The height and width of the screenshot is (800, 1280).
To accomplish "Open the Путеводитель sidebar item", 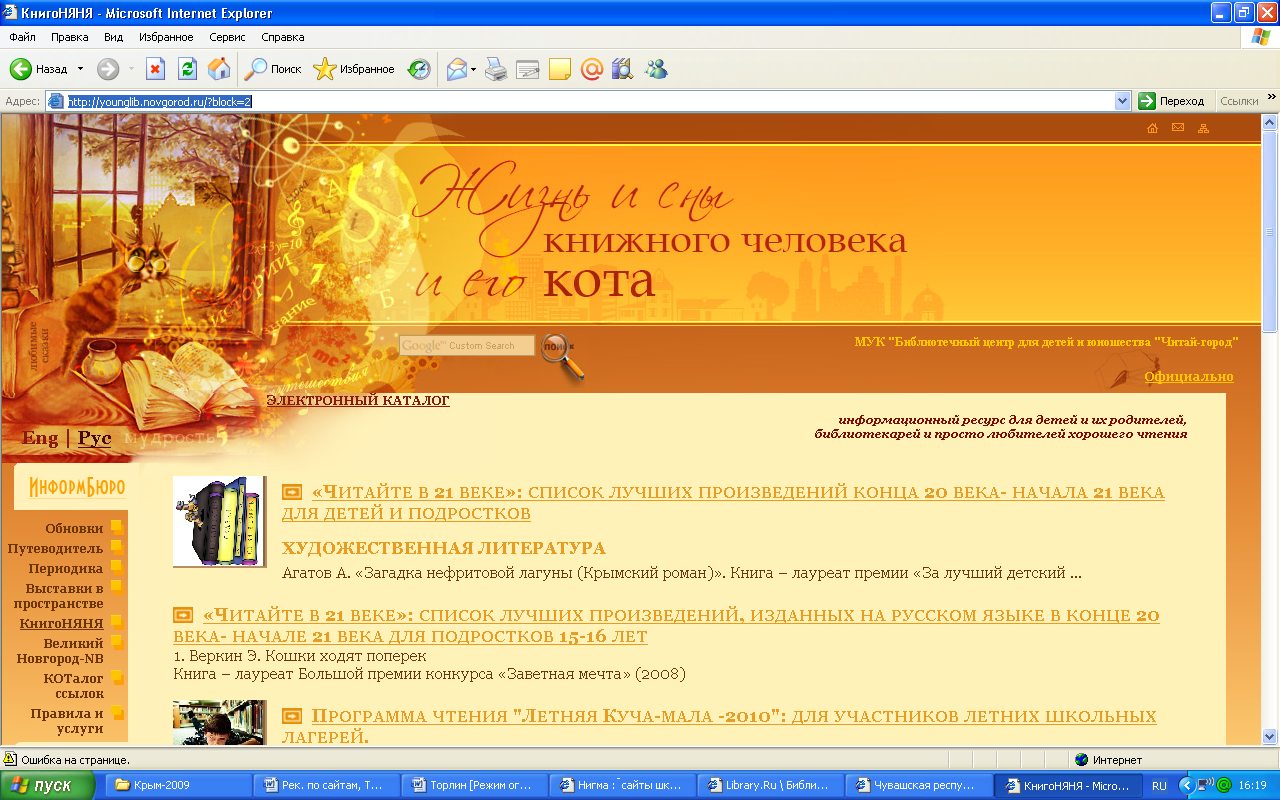I will point(55,548).
